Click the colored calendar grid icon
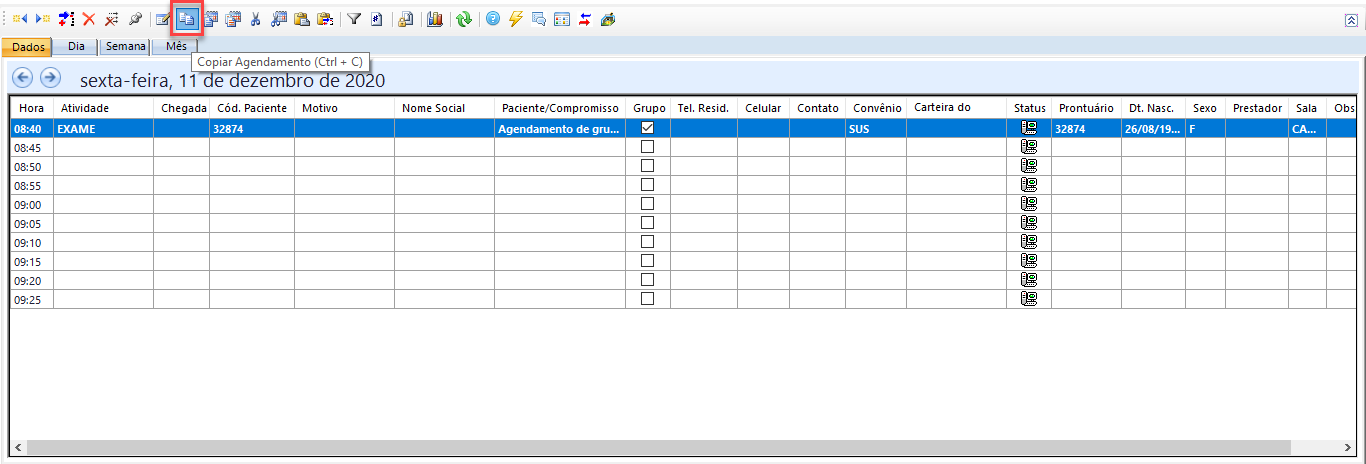The image size is (1366, 464). pyautogui.click(x=562, y=18)
